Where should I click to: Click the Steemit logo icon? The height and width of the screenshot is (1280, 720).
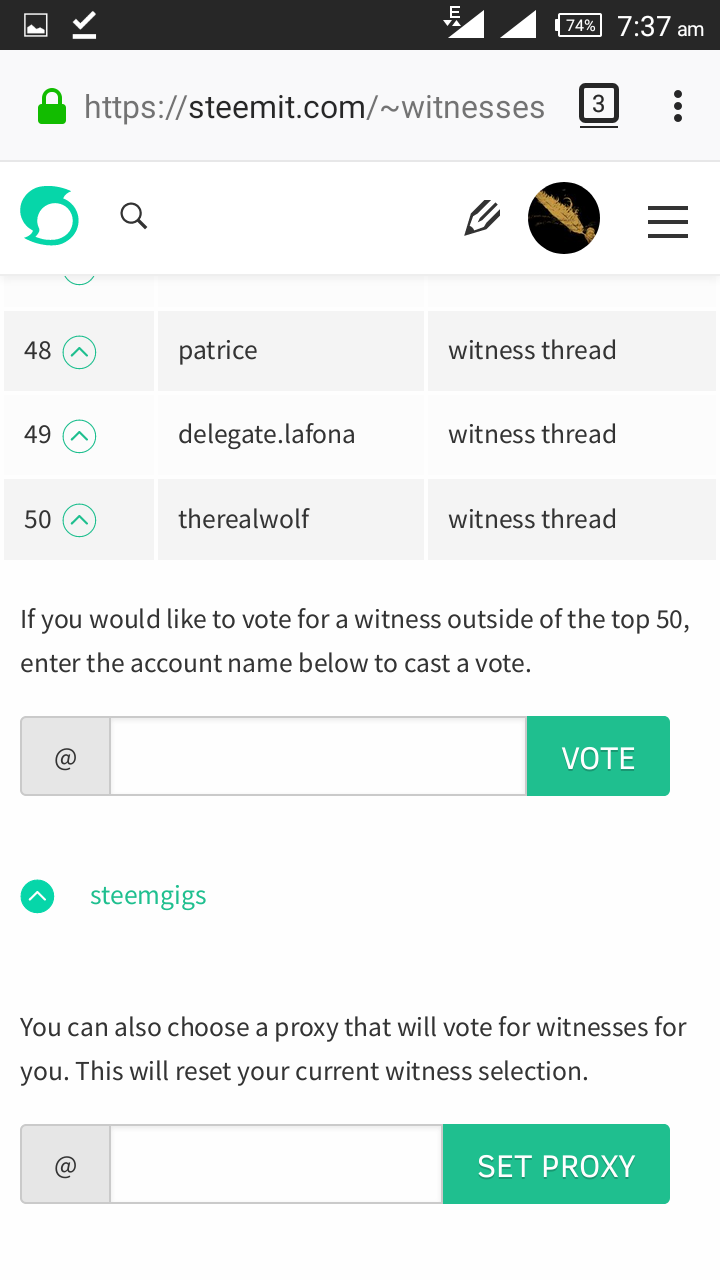[49, 217]
